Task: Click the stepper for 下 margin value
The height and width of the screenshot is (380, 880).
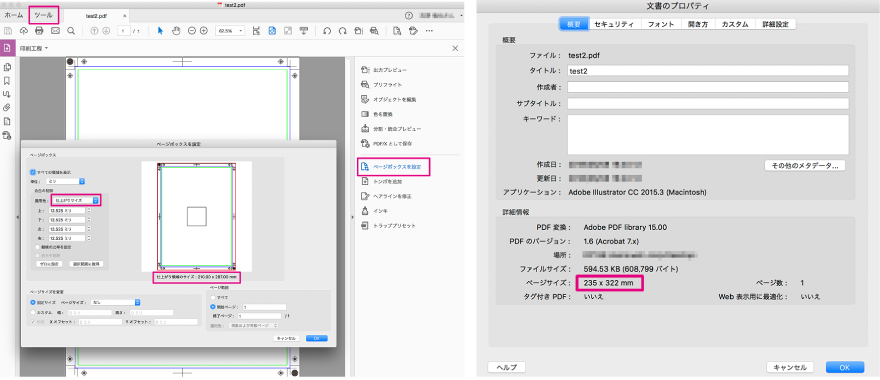Action: (x=89, y=219)
